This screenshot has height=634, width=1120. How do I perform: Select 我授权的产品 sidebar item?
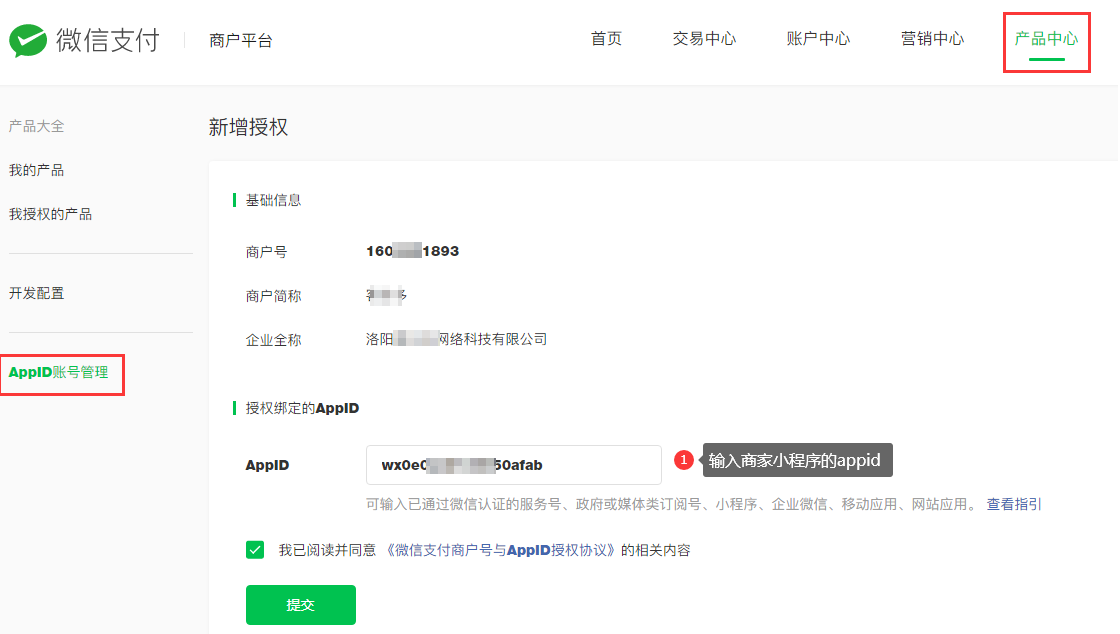50,214
